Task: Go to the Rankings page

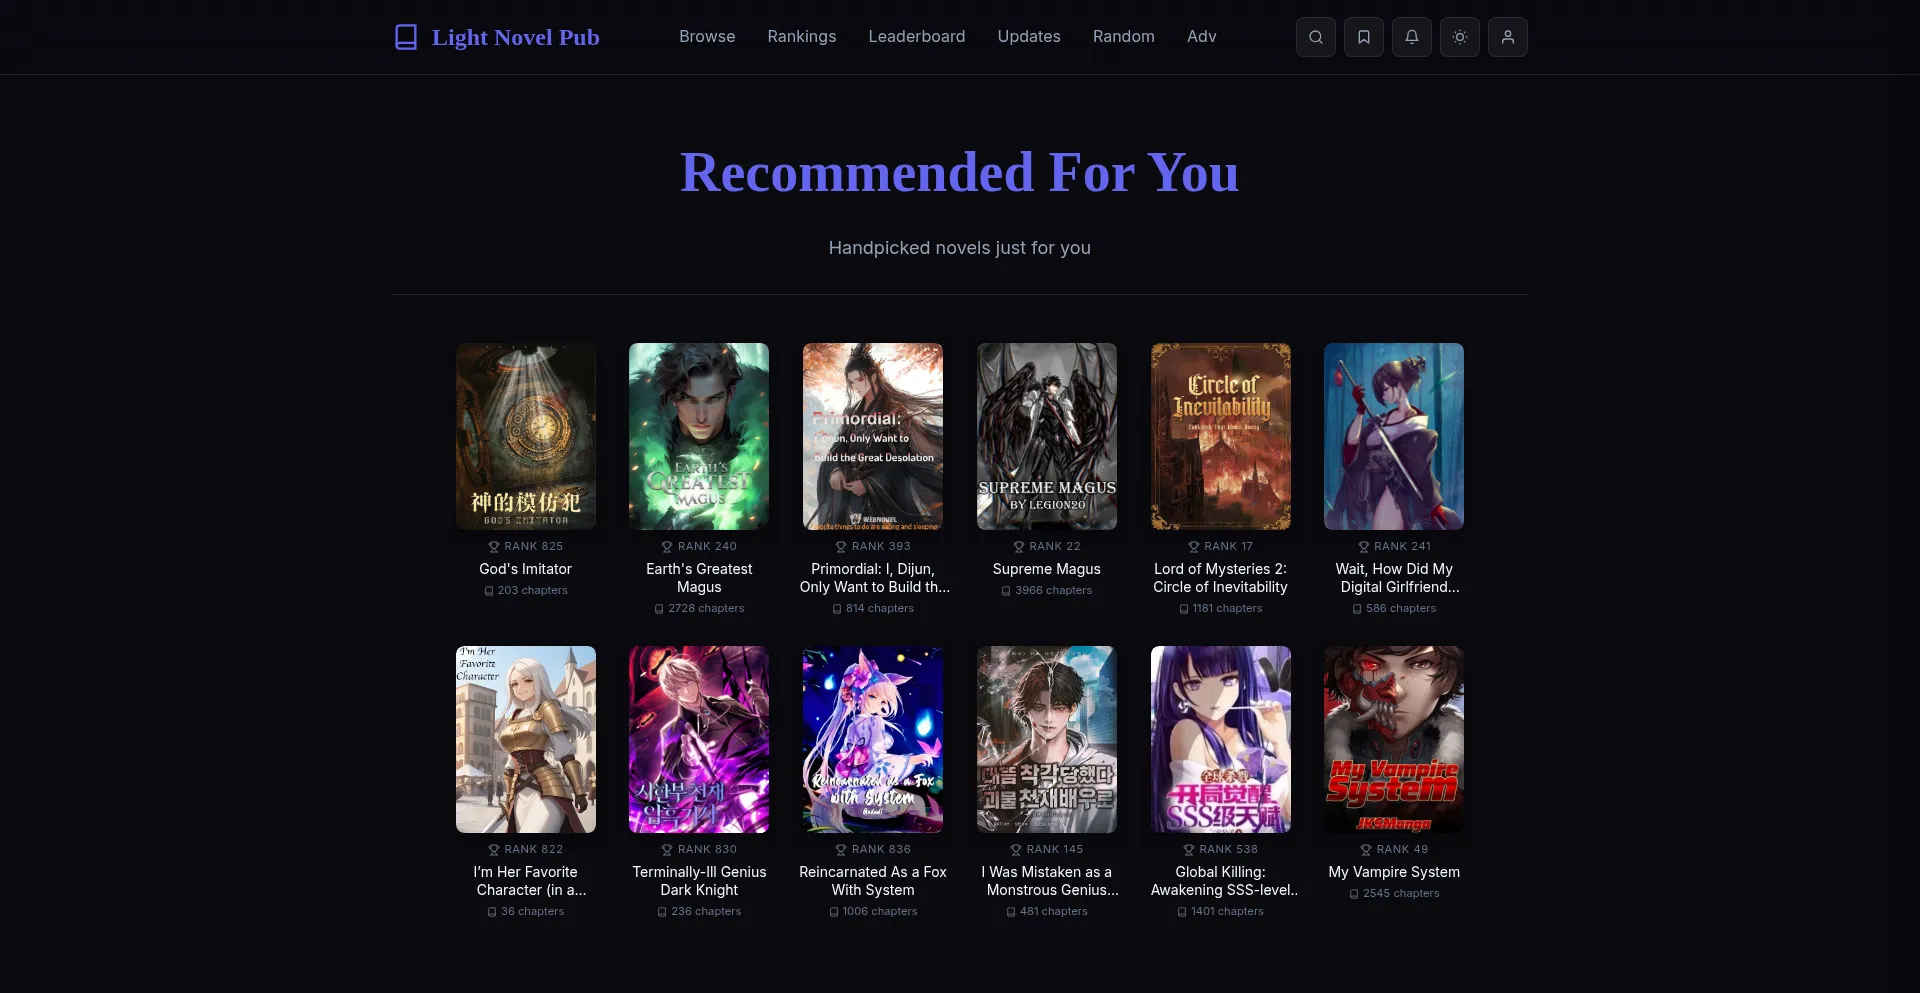Action: pos(802,37)
